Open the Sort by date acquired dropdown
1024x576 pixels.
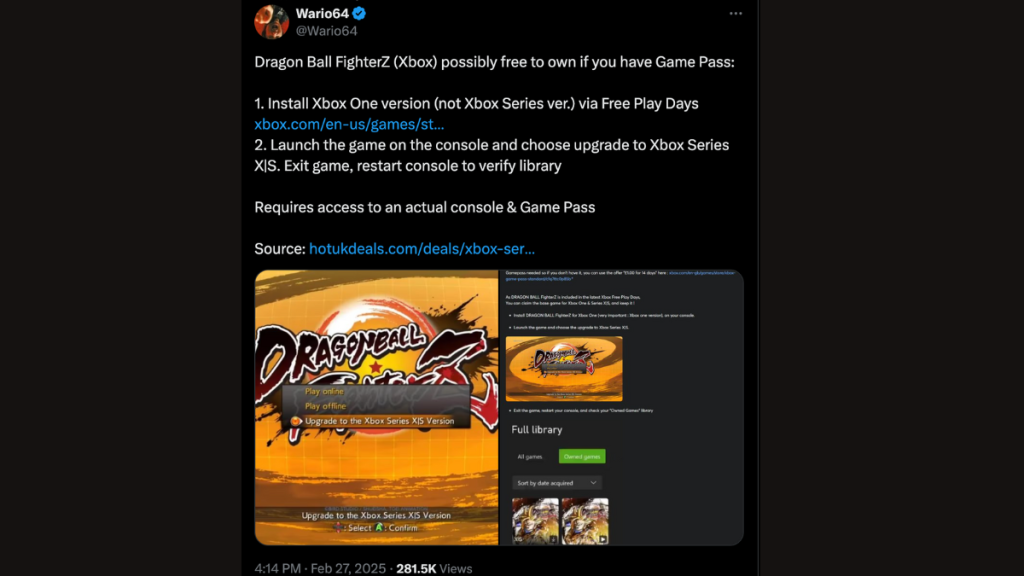tap(556, 483)
